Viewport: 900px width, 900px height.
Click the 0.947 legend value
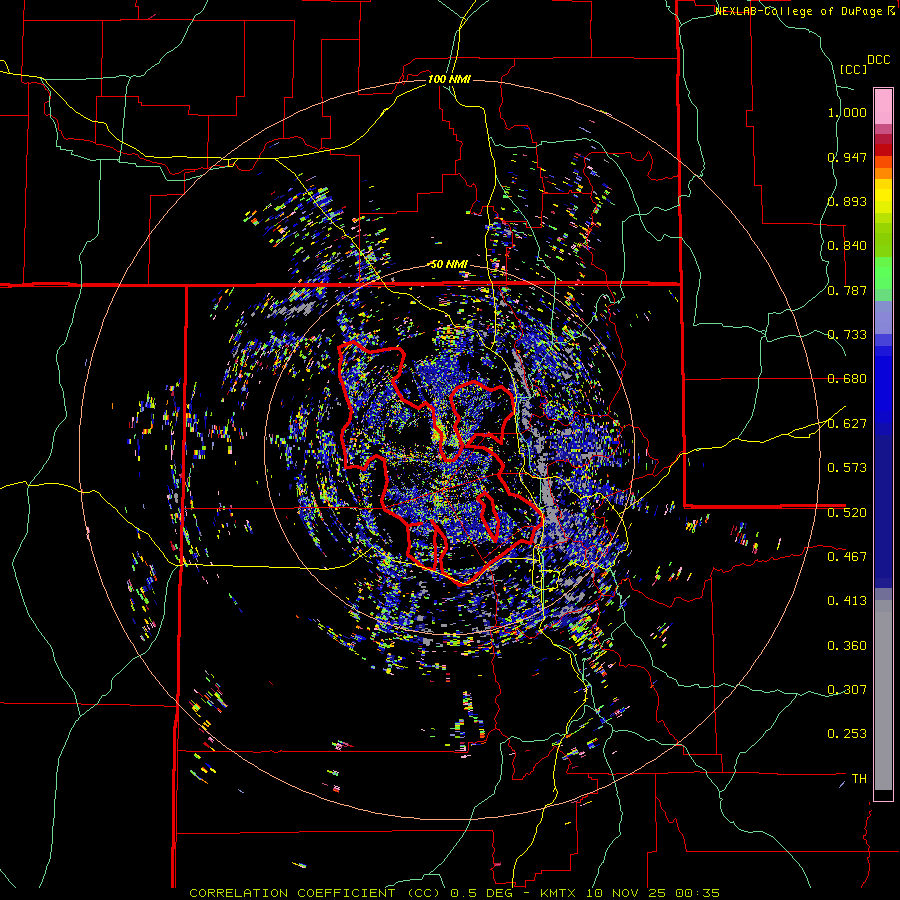[x=847, y=157]
